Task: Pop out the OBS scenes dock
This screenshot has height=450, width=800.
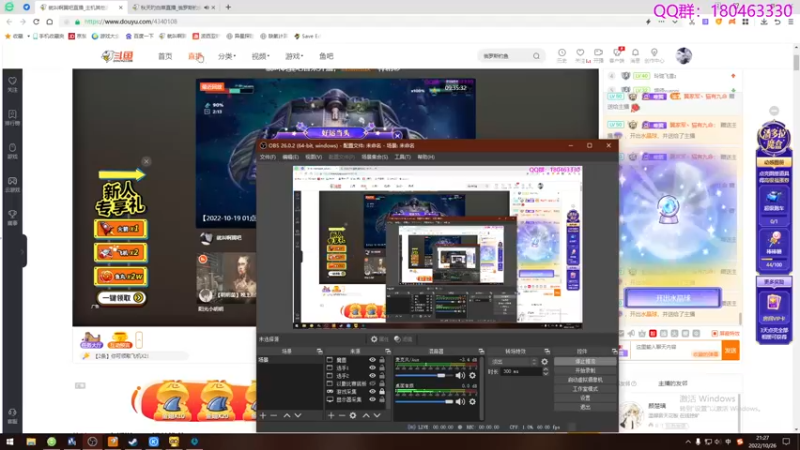Action: 319,351
